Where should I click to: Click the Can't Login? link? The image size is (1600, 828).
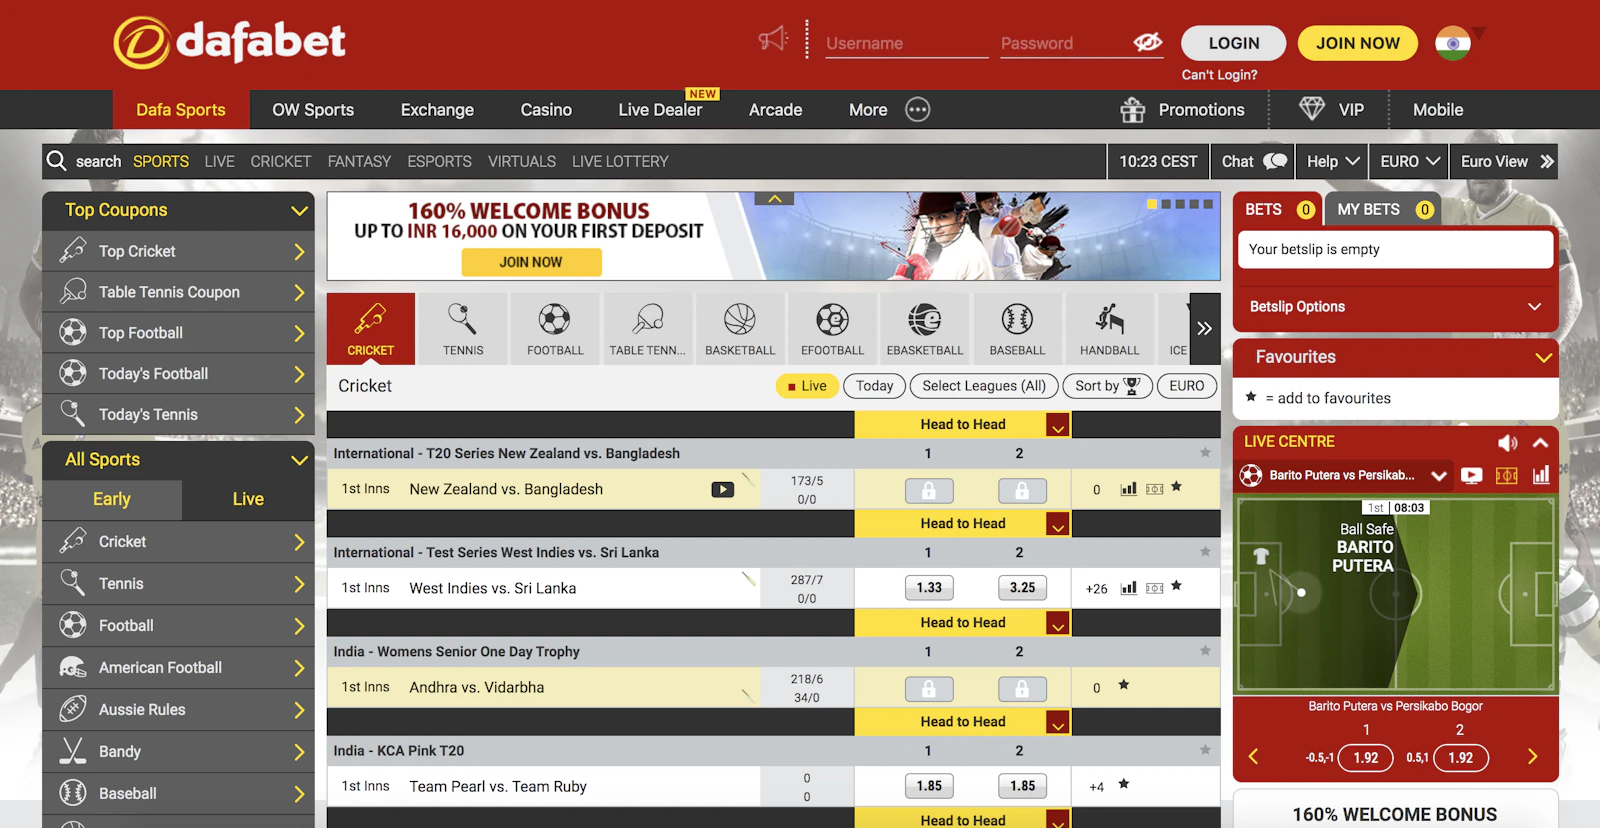pos(1219,75)
